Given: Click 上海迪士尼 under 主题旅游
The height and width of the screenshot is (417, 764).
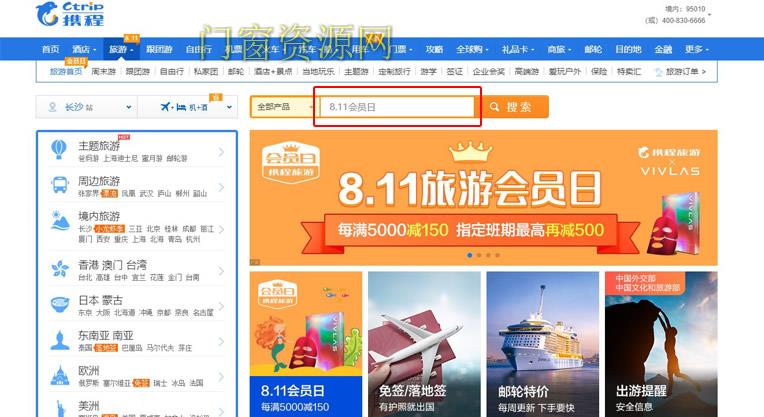Looking at the screenshot, I should coord(120,159).
